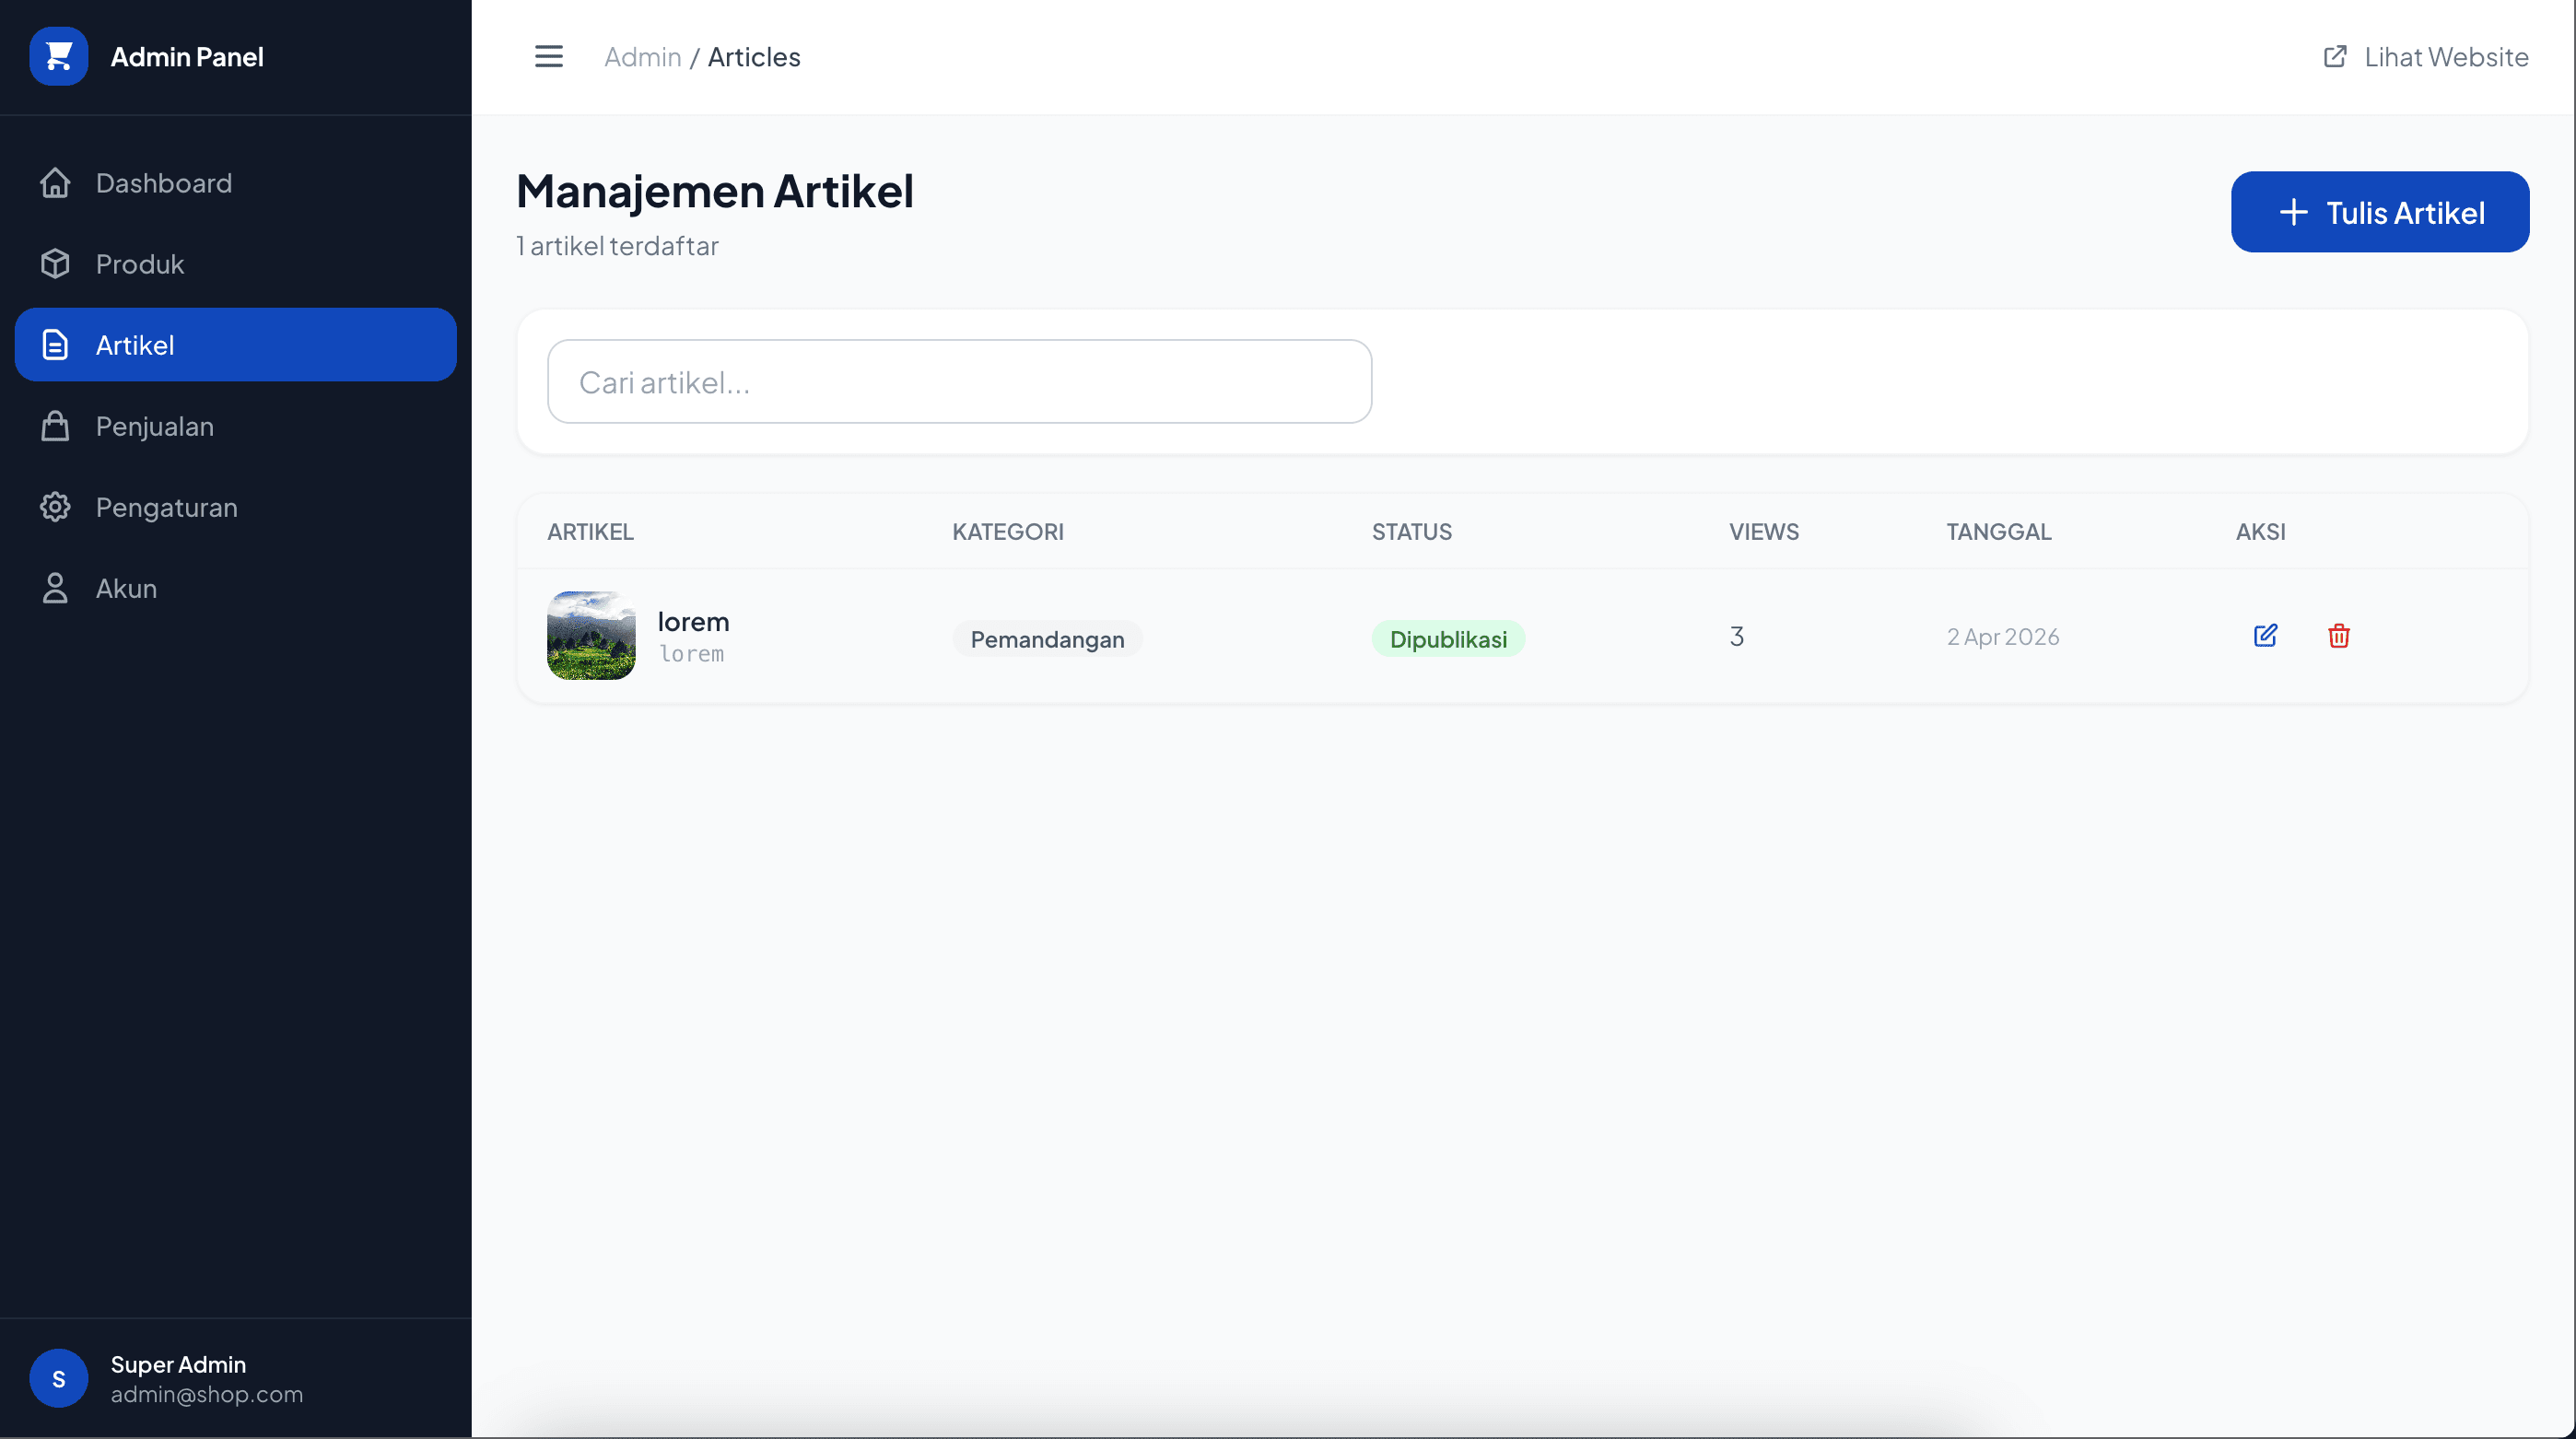2576x1439 pixels.
Task: Open the Pengaturan settings page
Action: (x=166, y=507)
